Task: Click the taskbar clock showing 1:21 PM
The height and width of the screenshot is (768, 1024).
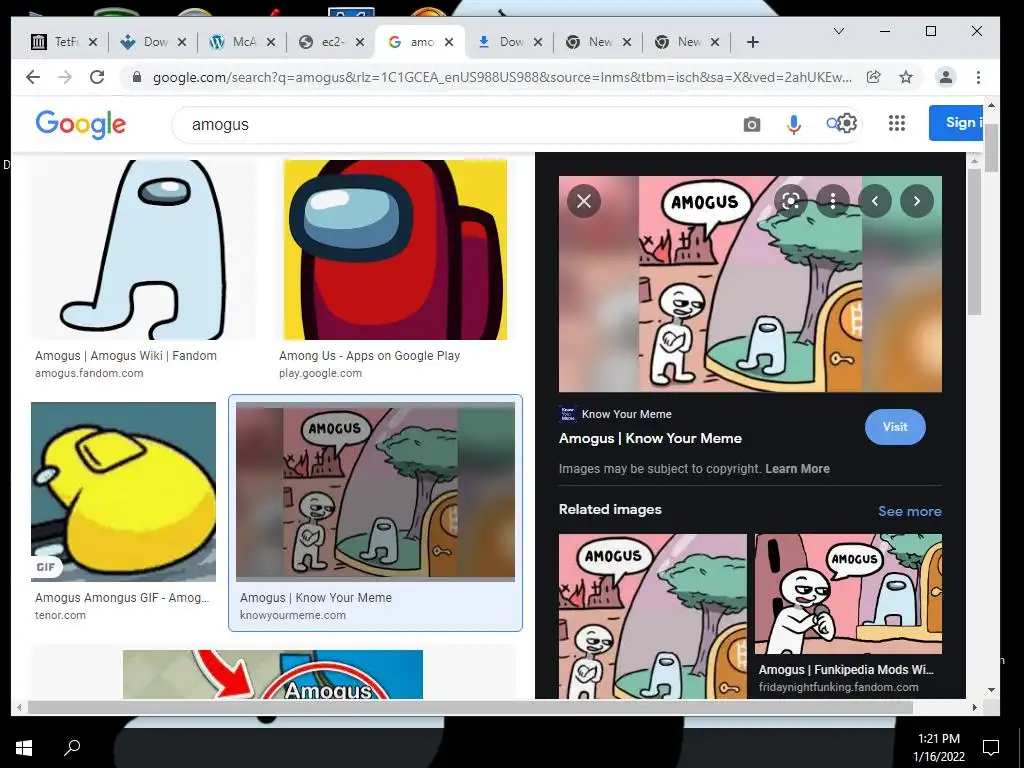Action: (x=938, y=747)
